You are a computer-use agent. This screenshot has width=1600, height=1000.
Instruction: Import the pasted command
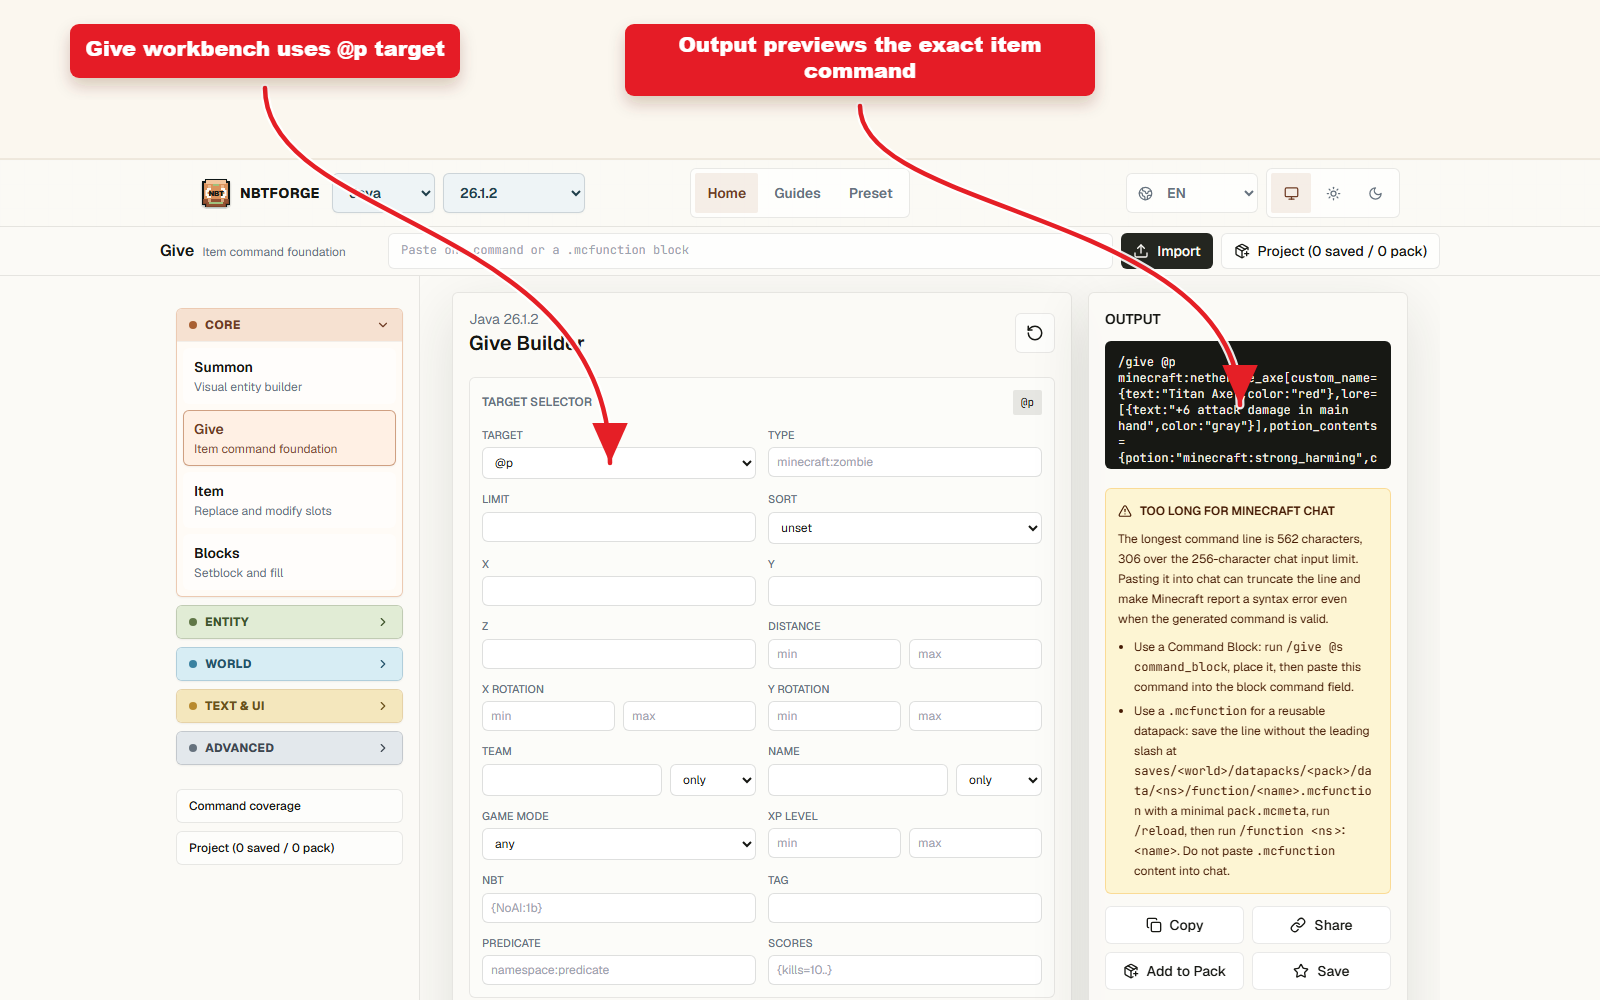[1167, 251]
